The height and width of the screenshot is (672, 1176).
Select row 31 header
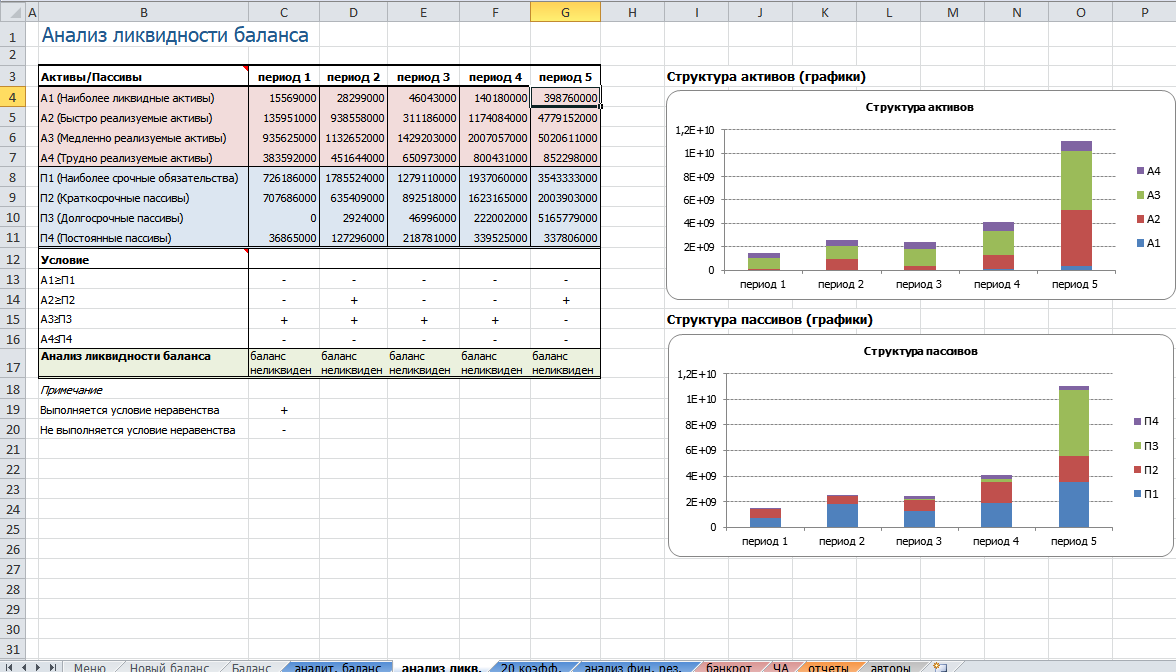13,650
